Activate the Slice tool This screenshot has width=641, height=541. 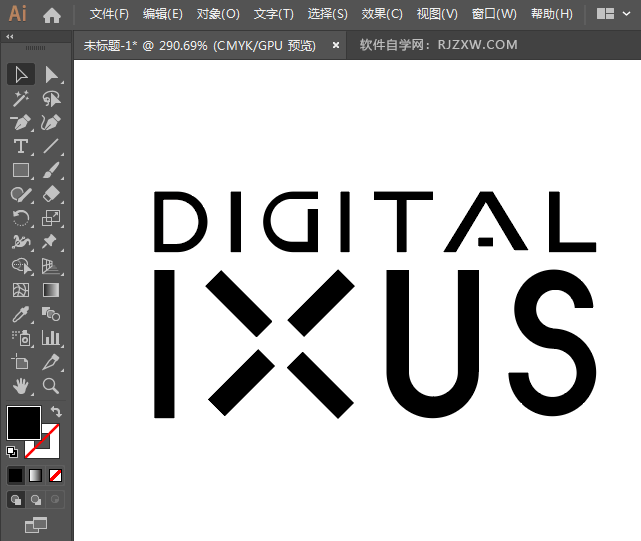pos(52,362)
